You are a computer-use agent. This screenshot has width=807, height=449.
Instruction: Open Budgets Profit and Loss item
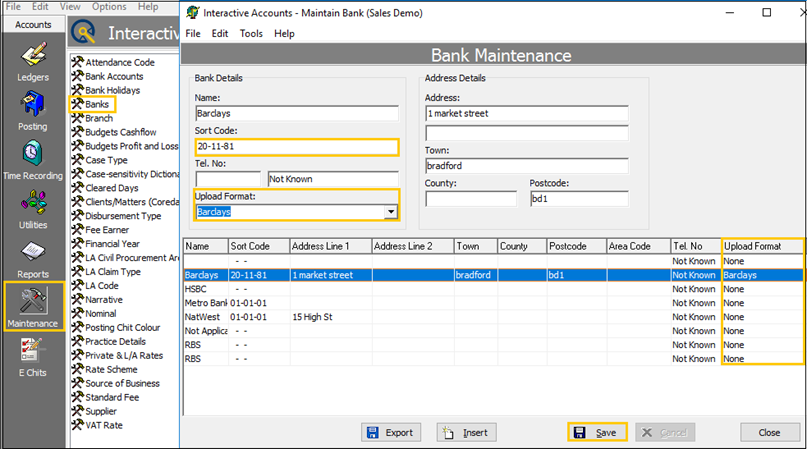[125, 146]
